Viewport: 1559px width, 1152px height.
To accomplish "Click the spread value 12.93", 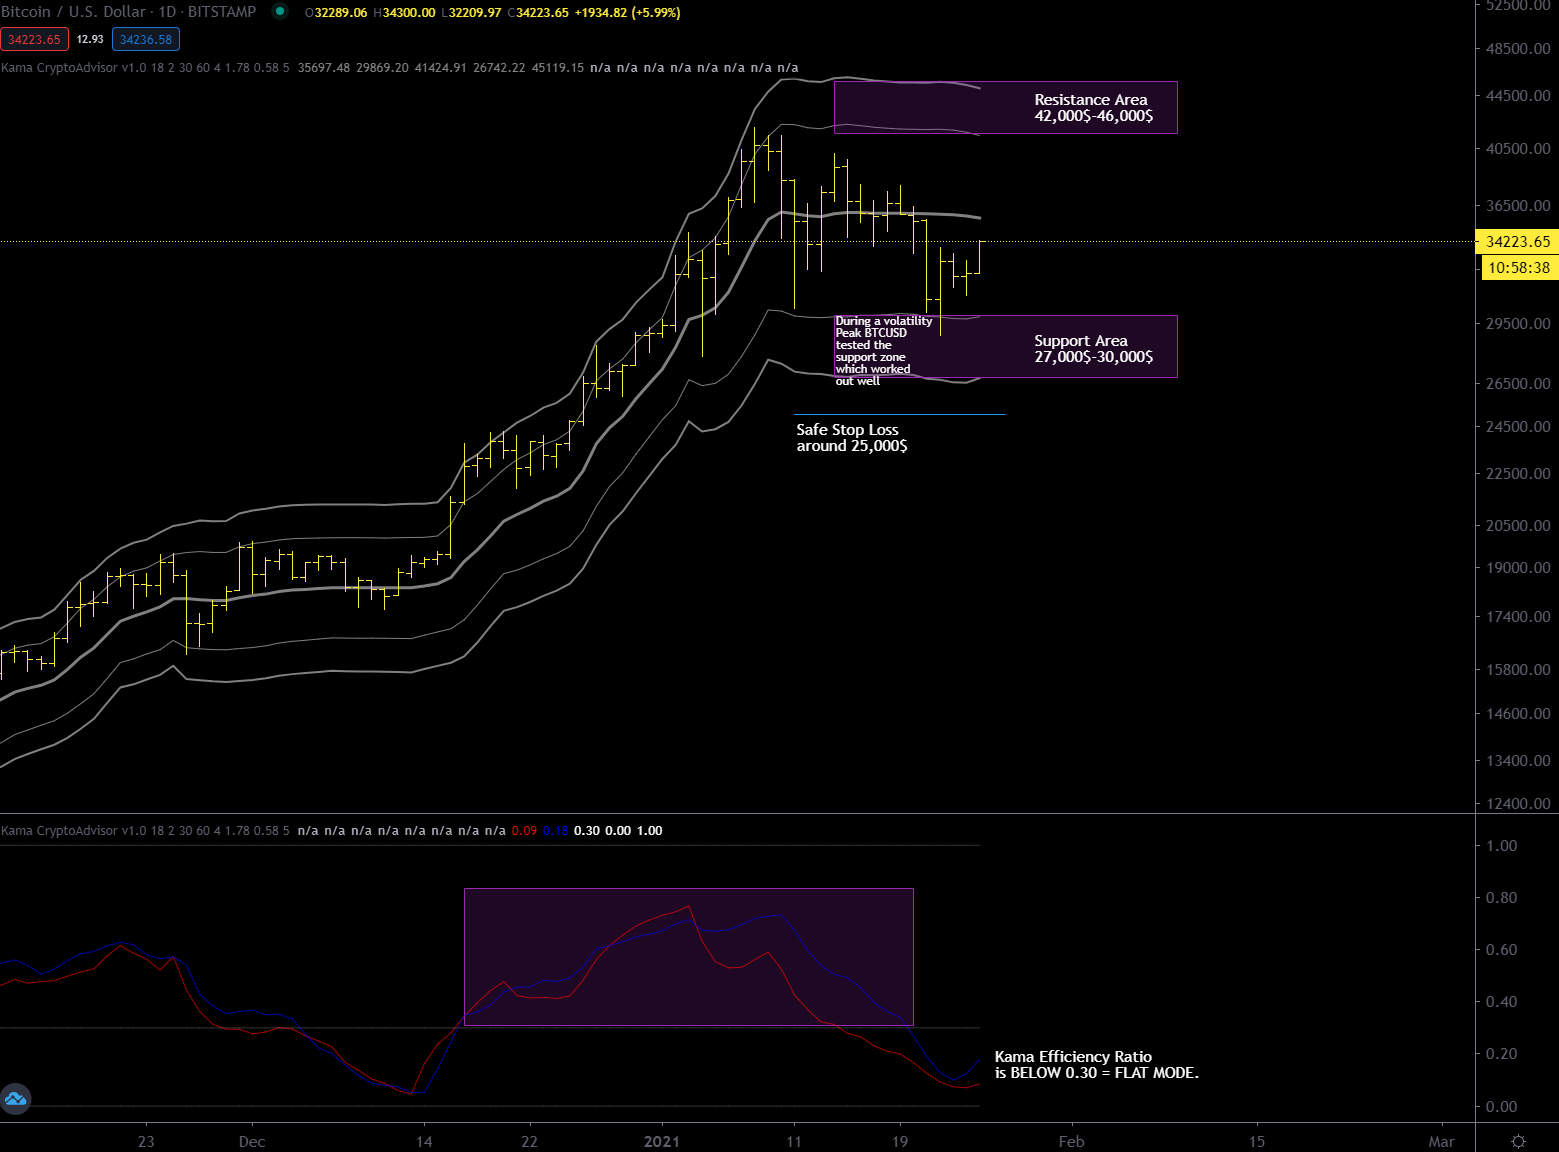I will 90,40.
